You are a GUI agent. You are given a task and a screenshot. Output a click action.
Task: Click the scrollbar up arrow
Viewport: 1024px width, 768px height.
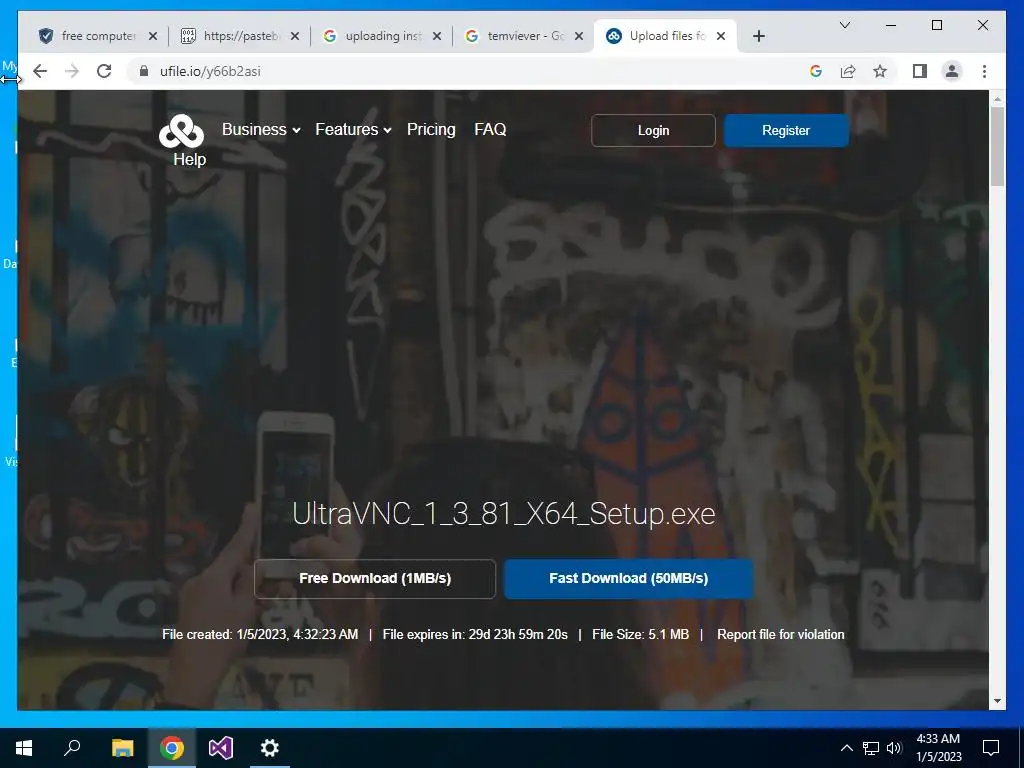click(997, 99)
